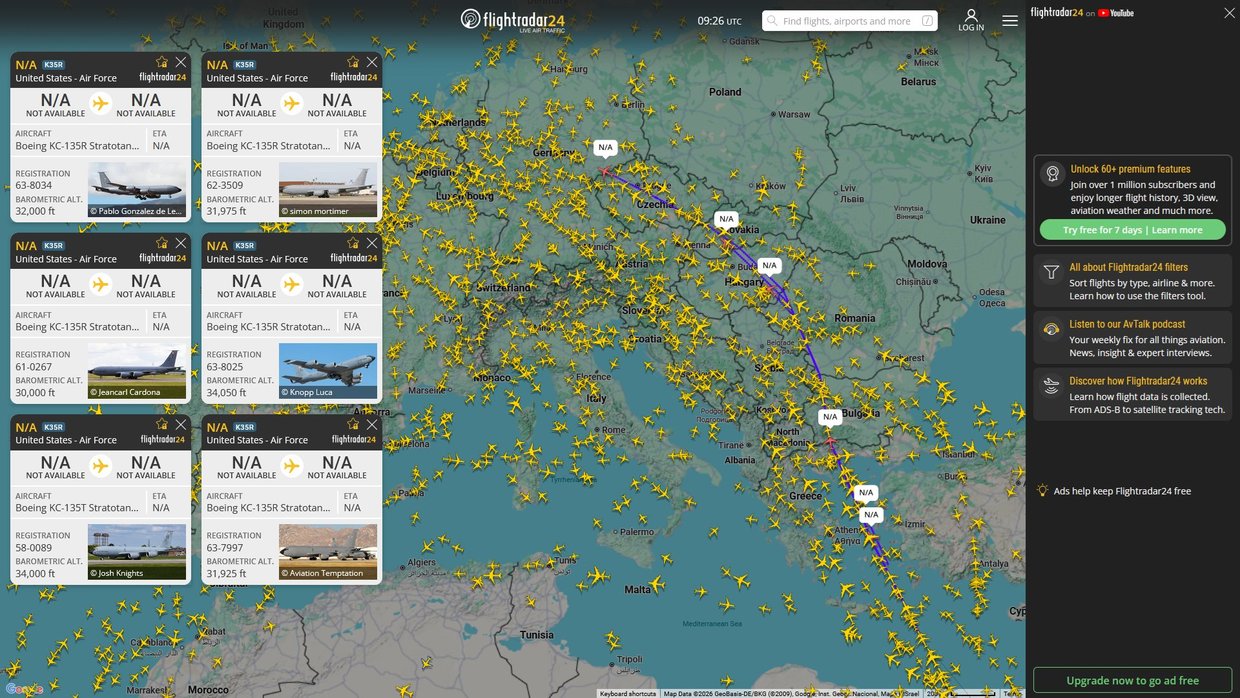Open Flightradar24 YouTube channel link
The image size is (1240, 698).
click(x=1082, y=13)
